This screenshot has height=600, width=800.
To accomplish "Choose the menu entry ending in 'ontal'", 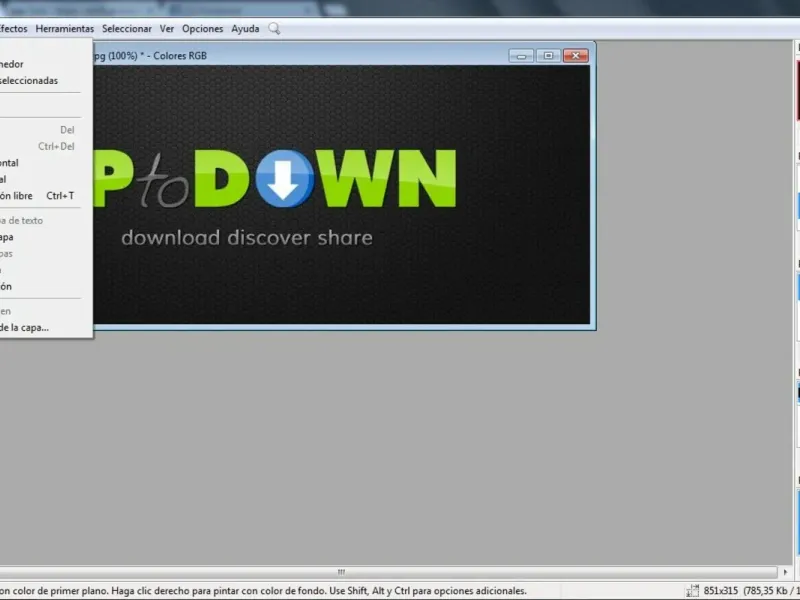I will 41,163.
